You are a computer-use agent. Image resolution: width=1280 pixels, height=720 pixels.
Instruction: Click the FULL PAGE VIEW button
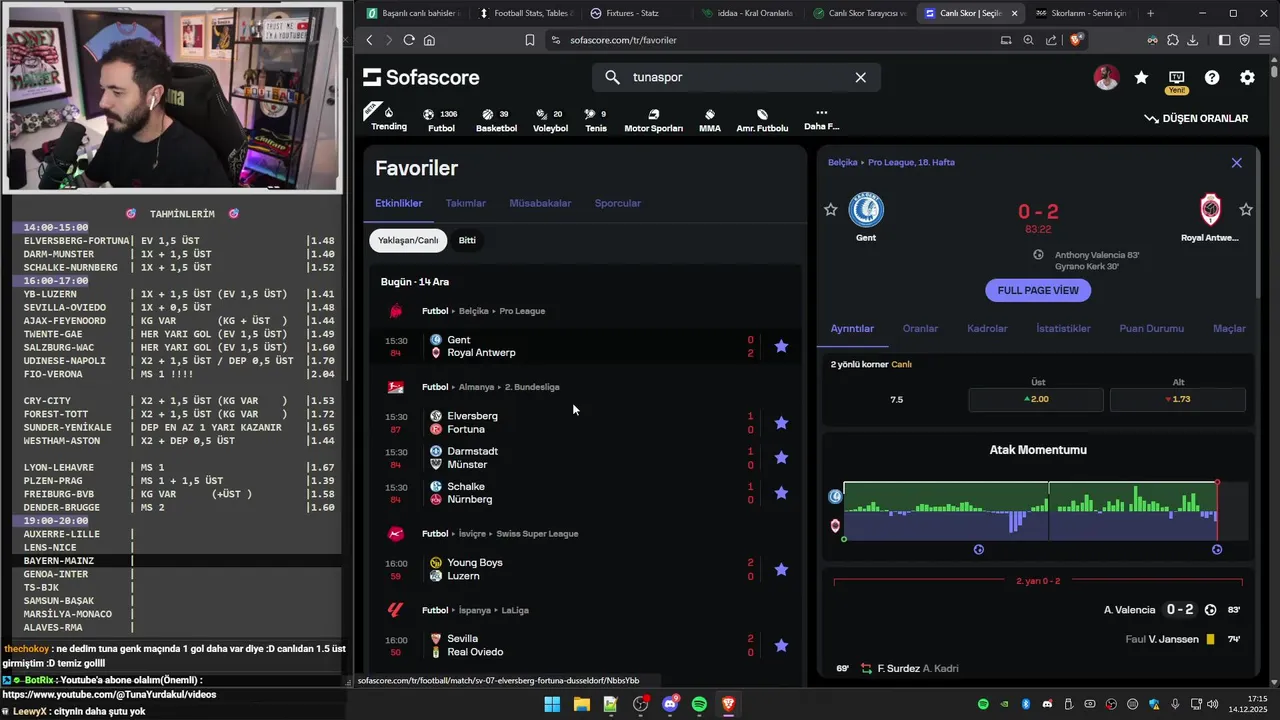point(1038,290)
